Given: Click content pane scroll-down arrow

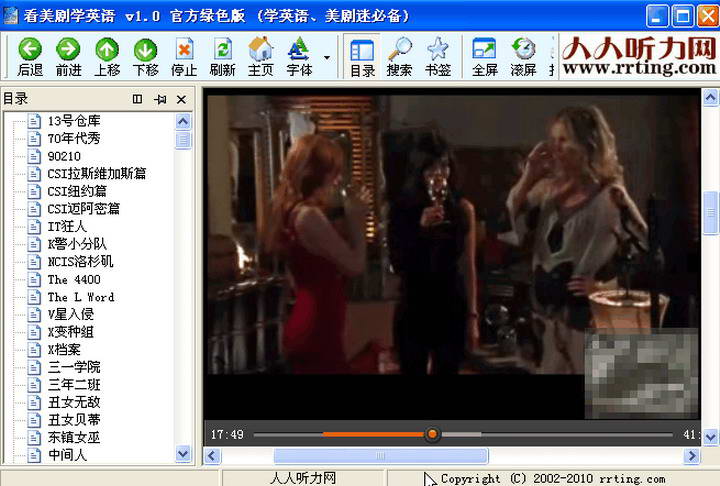Looking at the screenshot, I should click(710, 437).
